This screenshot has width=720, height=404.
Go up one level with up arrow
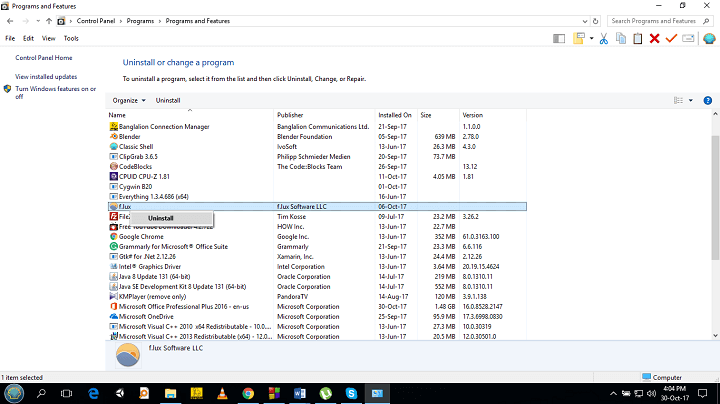[x=49, y=21]
